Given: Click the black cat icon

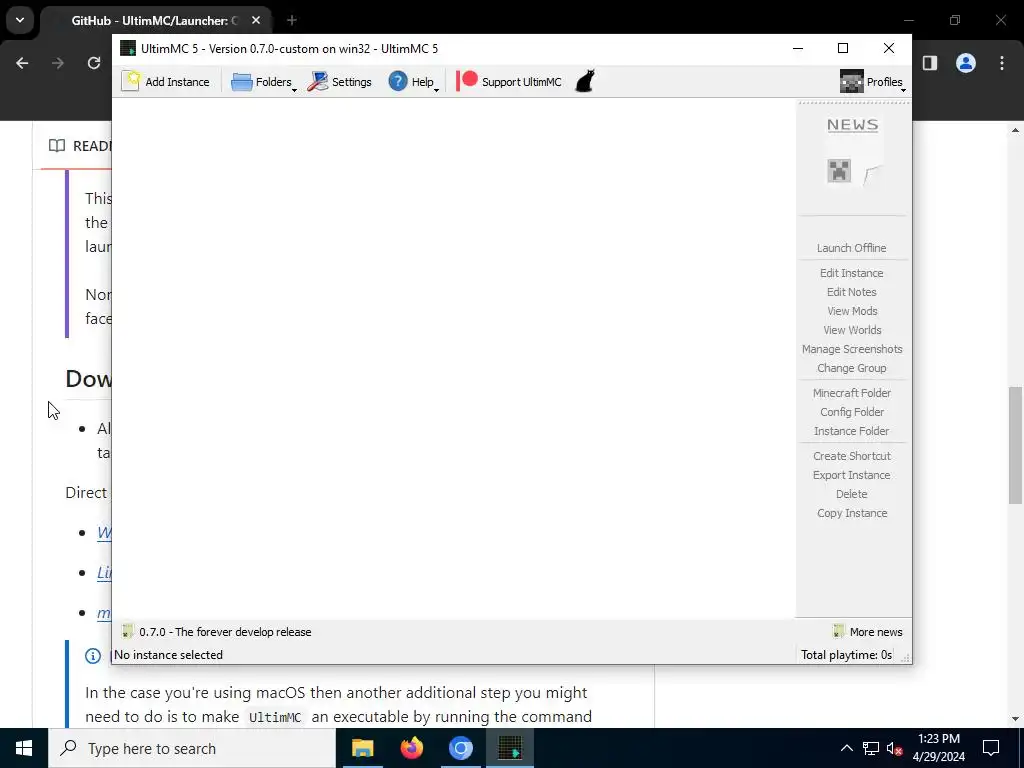Looking at the screenshot, I should [584, 81].
